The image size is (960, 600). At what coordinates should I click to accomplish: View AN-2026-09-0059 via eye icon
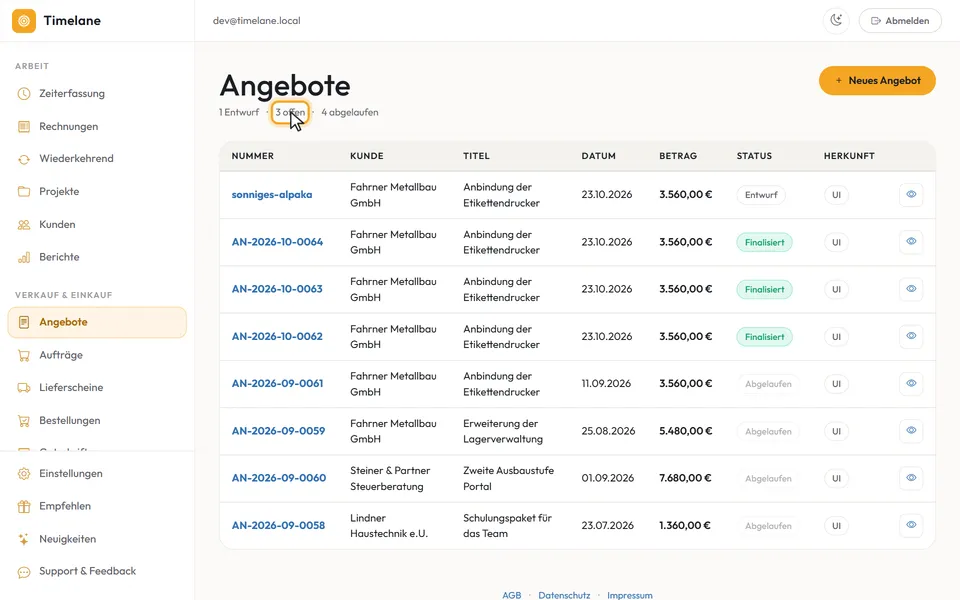point(911,431)
